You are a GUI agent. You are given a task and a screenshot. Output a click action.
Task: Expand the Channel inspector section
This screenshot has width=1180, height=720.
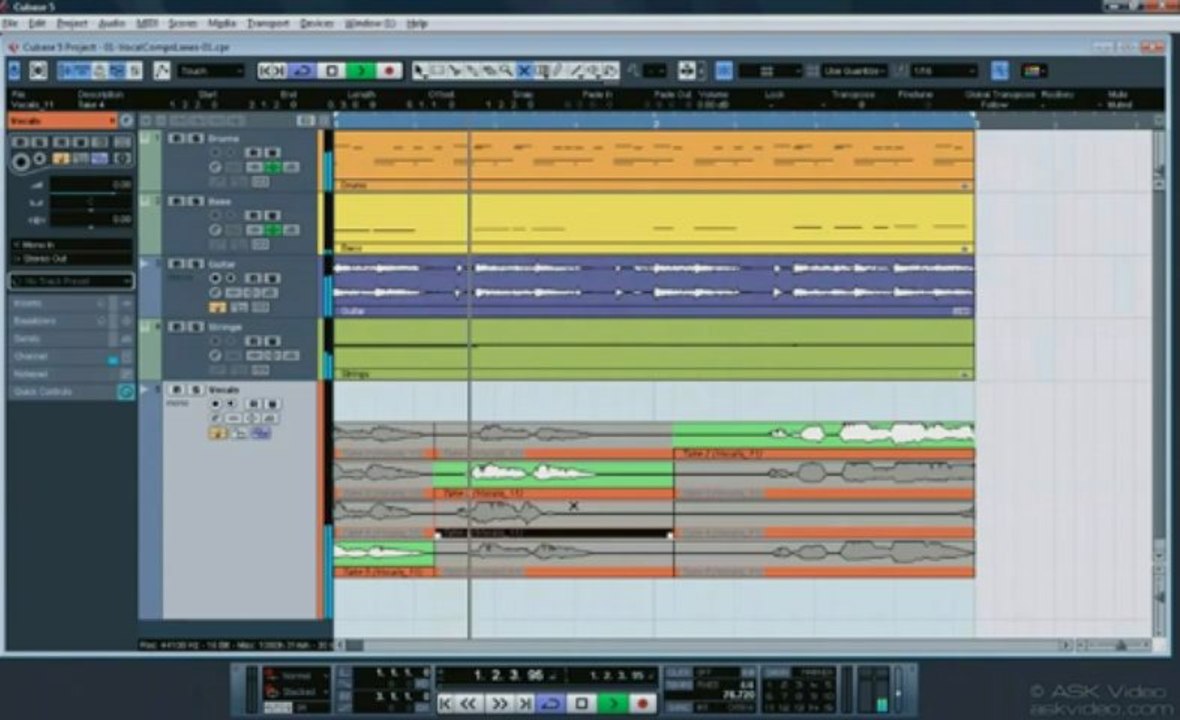pyautogui.click(x=71, y=357)
